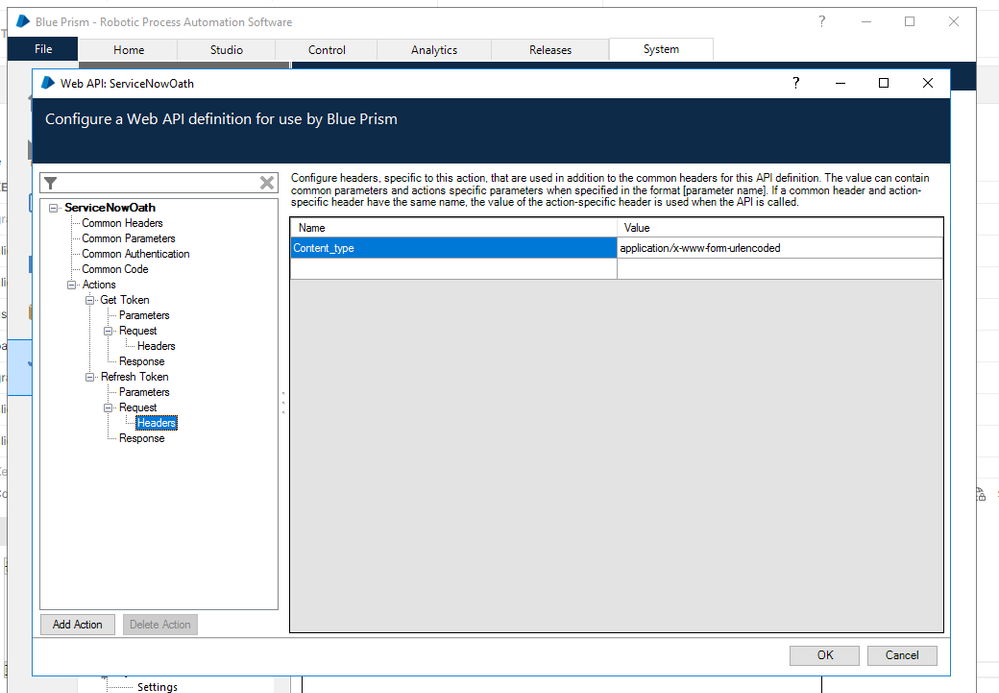Click the filter funnel icon

click(x=50, y=183)
